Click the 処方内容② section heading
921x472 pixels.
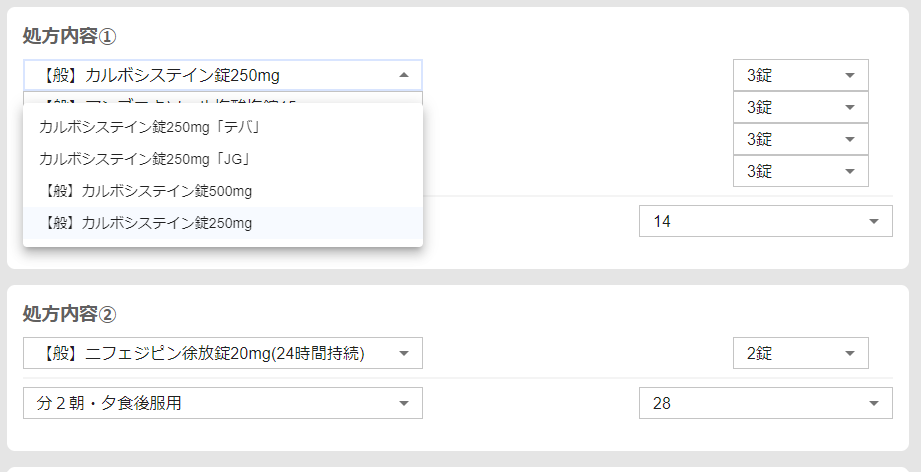pyautogui.click(x=70, y=314)
